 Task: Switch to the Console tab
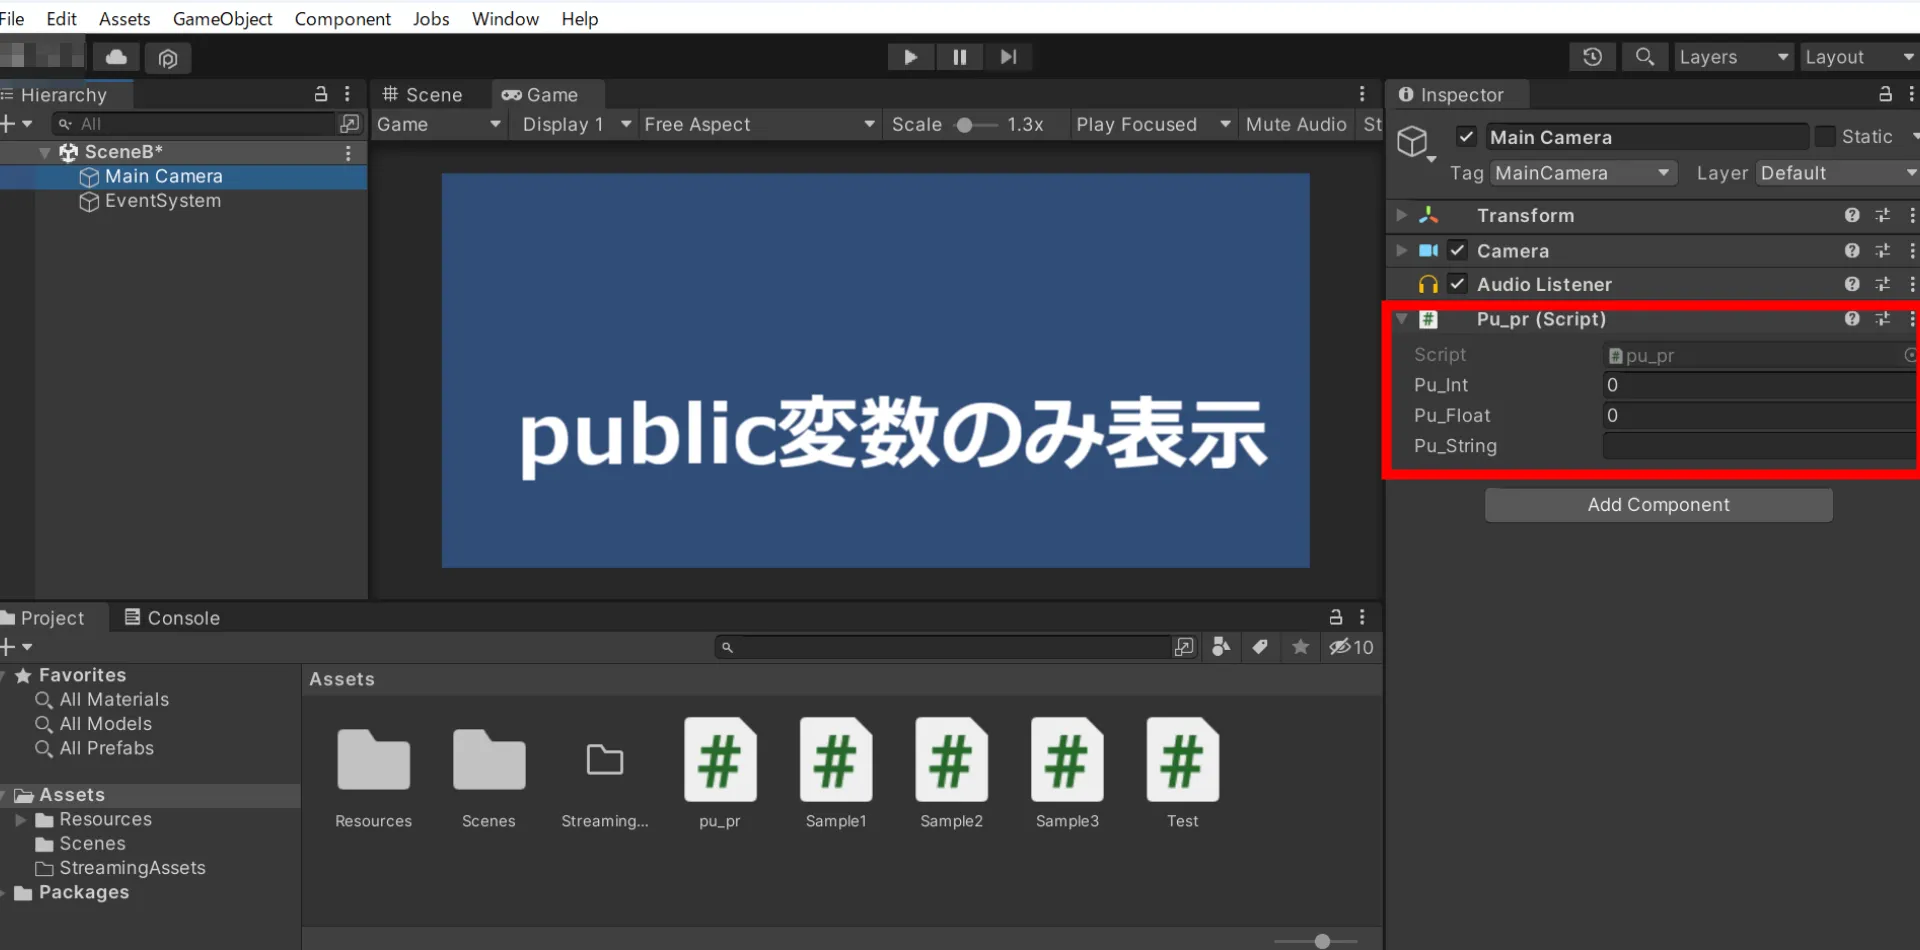(x=171, y=617)
